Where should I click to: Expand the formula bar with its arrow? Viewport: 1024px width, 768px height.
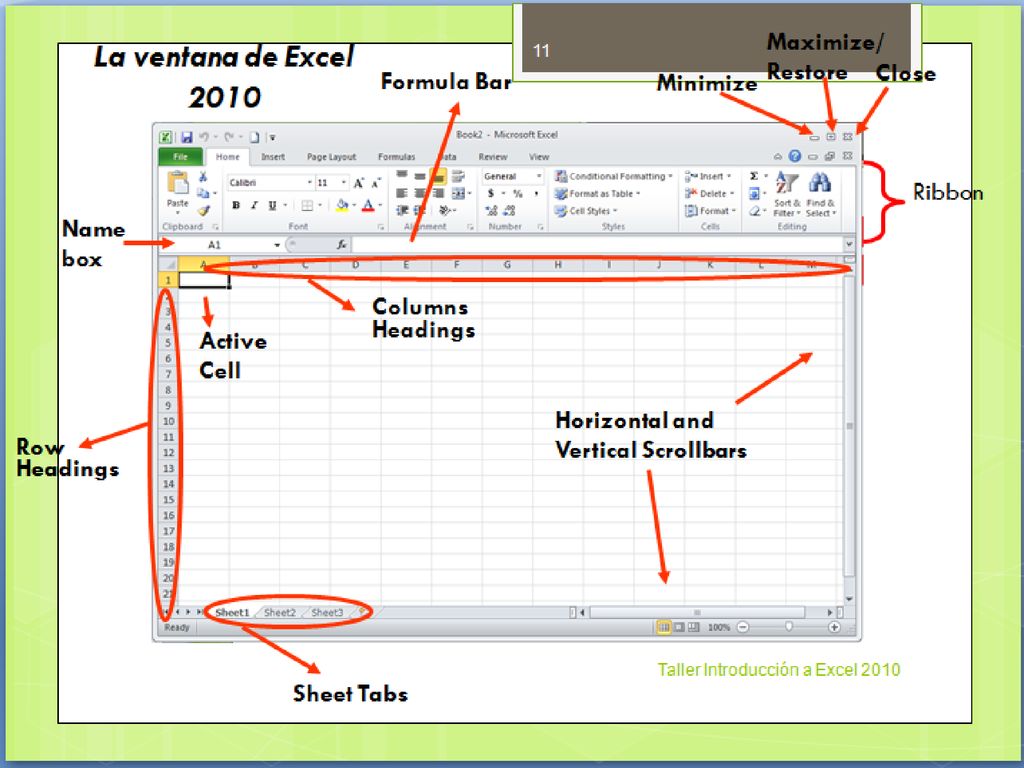tap(848, 244)
